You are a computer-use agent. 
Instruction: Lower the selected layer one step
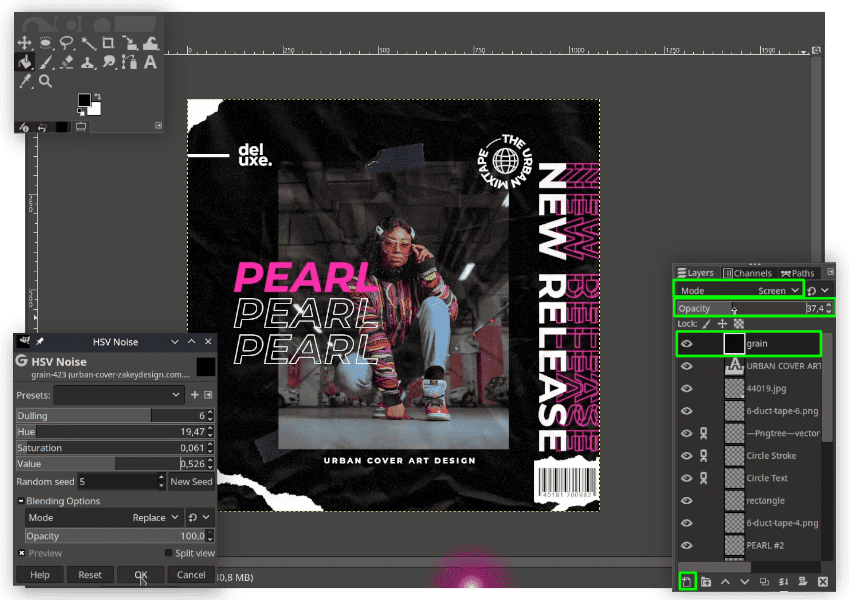click(x=745, y=582)
